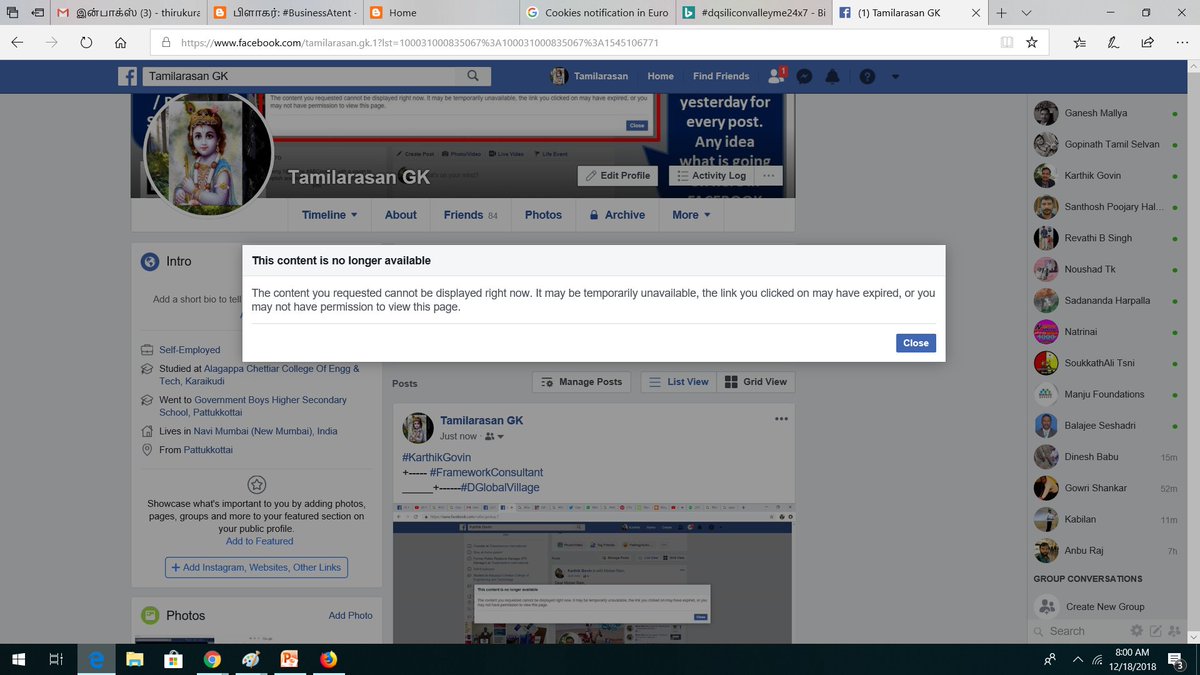The height and width of the screenshot is (675, 1200).
Task: Open chat with Gowri Shankar
Action: pos(1106,488)
